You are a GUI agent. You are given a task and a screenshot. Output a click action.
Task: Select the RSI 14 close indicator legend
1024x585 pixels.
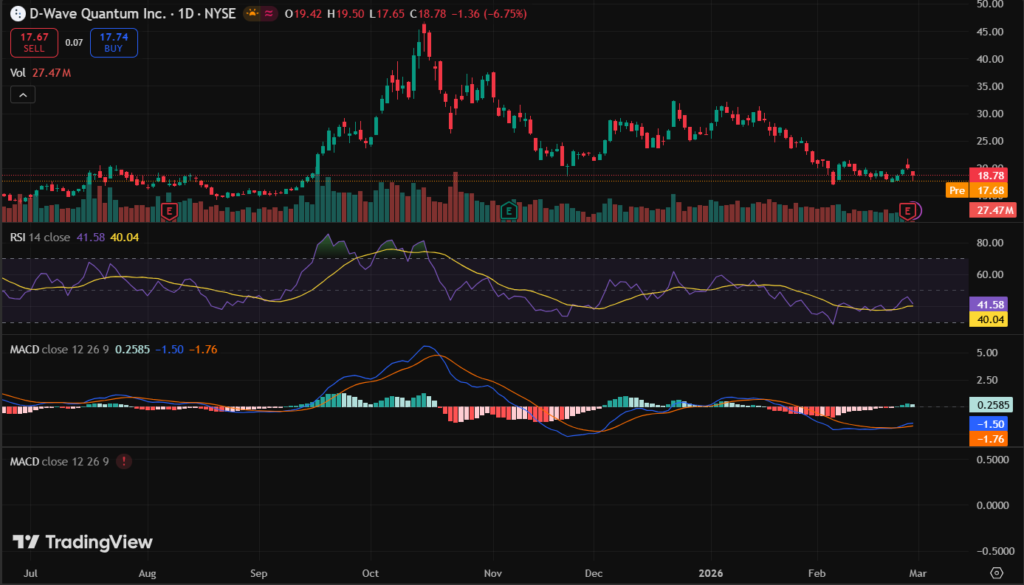42,237
